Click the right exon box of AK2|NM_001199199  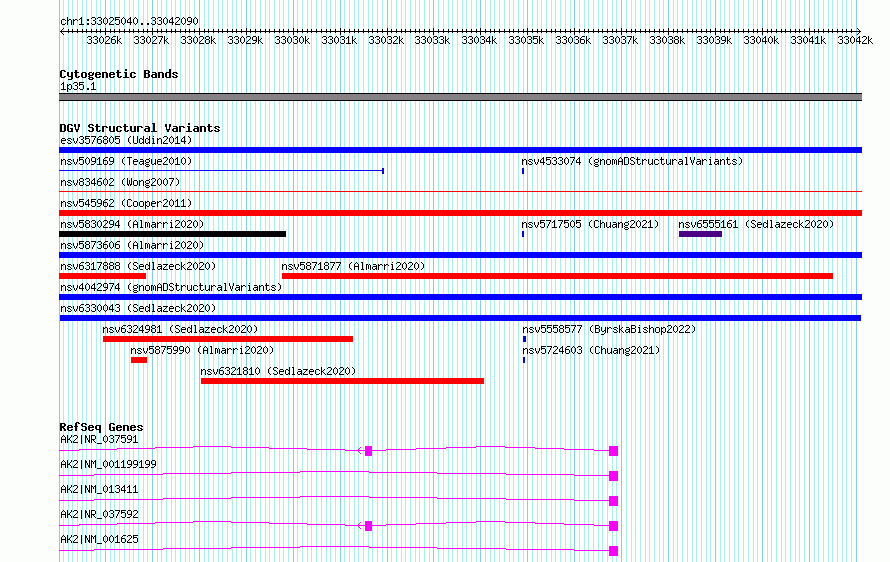point(613,476)
